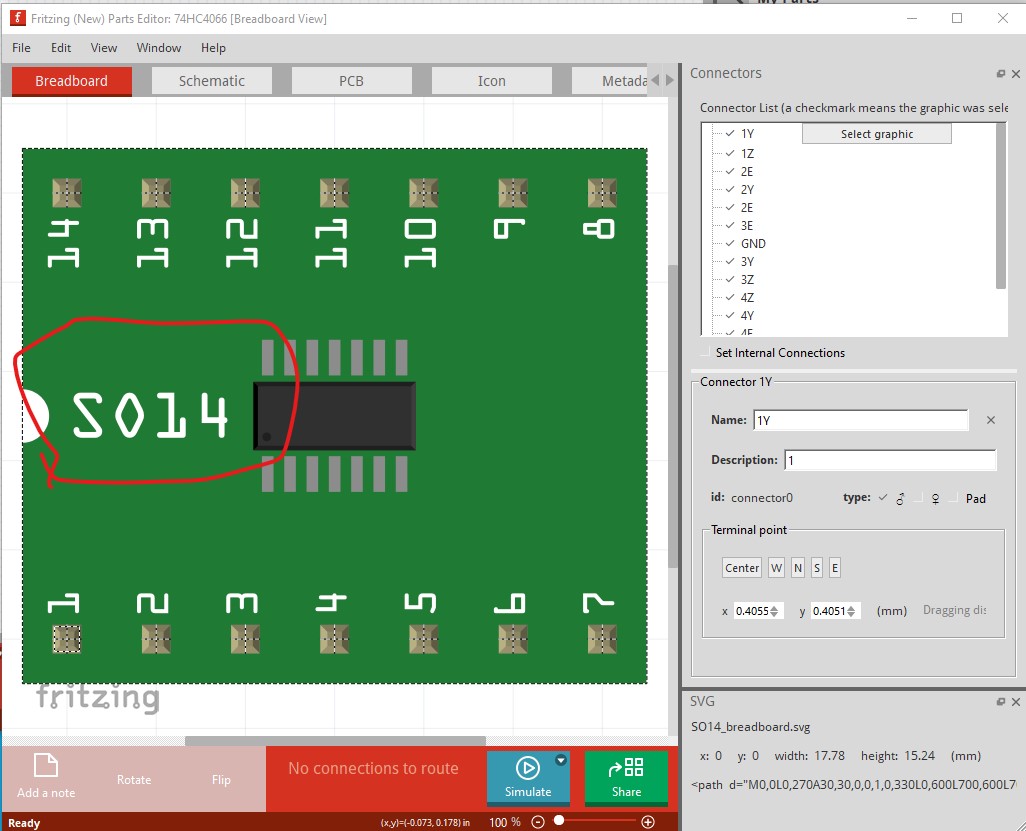The width and height of the screenshot is (1026, 831).
Task: Click the connector Description input field
Action: (x=890, y=460)
